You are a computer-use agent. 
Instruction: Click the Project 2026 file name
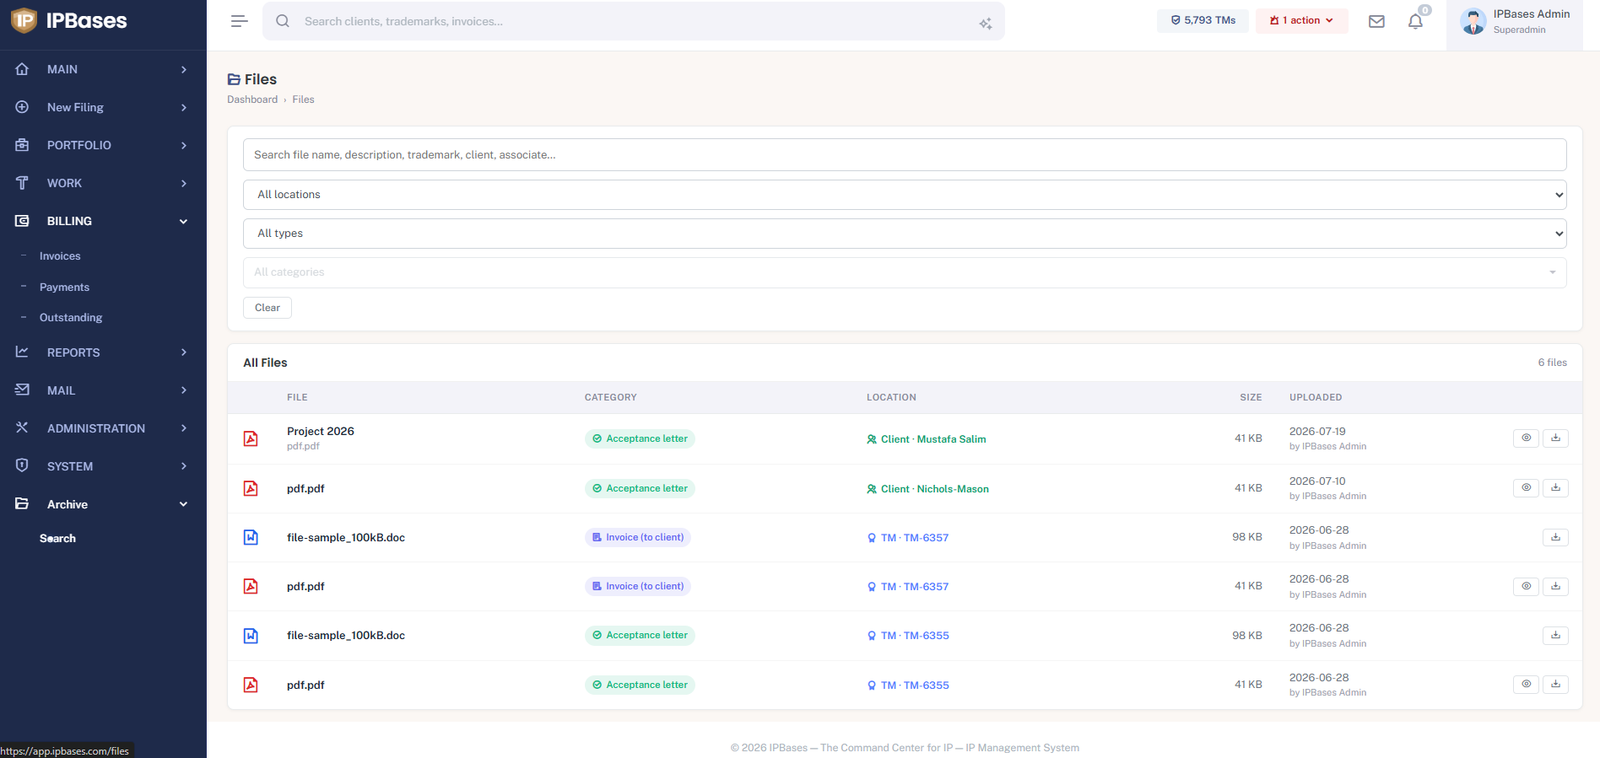(x=320, y=431)
